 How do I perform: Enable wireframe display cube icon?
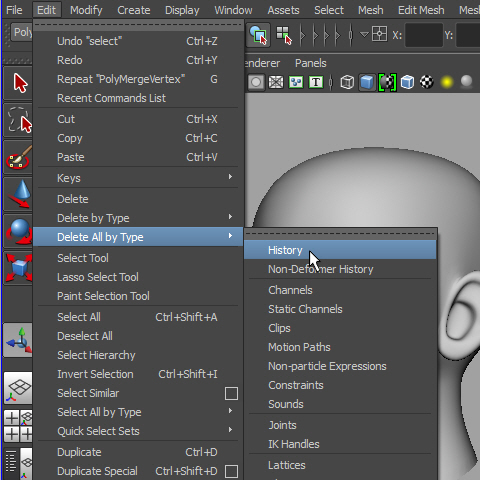coord(347,82)
